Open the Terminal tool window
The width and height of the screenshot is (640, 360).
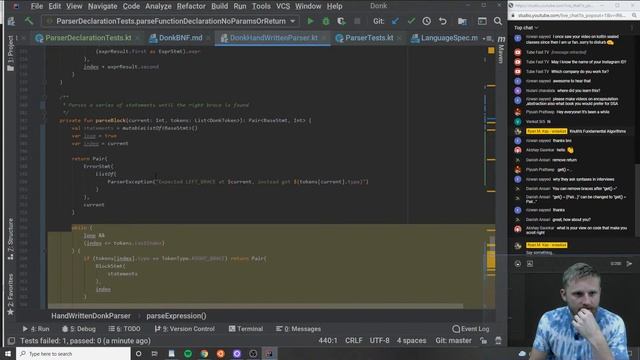coord(246,329)
